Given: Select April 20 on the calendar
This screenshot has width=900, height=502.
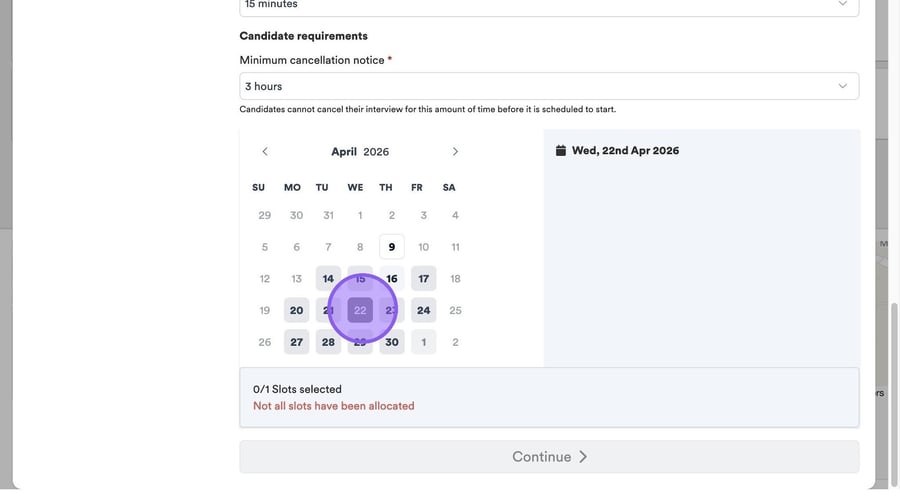Looking at the screenshot, I should tap(296, 311).
